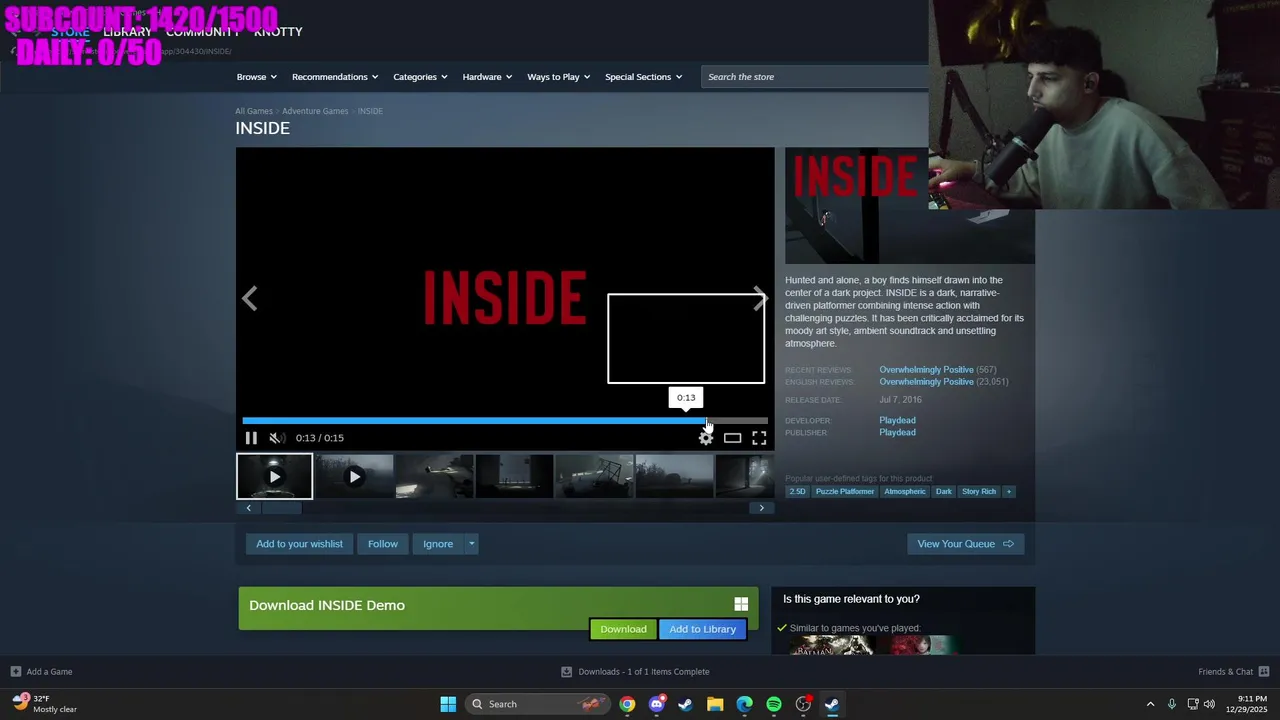The height and width of the screenshot is (720, 1280).
Task: Open recent reviews Overwhelmingly Positive link
Action: (926, 370)
